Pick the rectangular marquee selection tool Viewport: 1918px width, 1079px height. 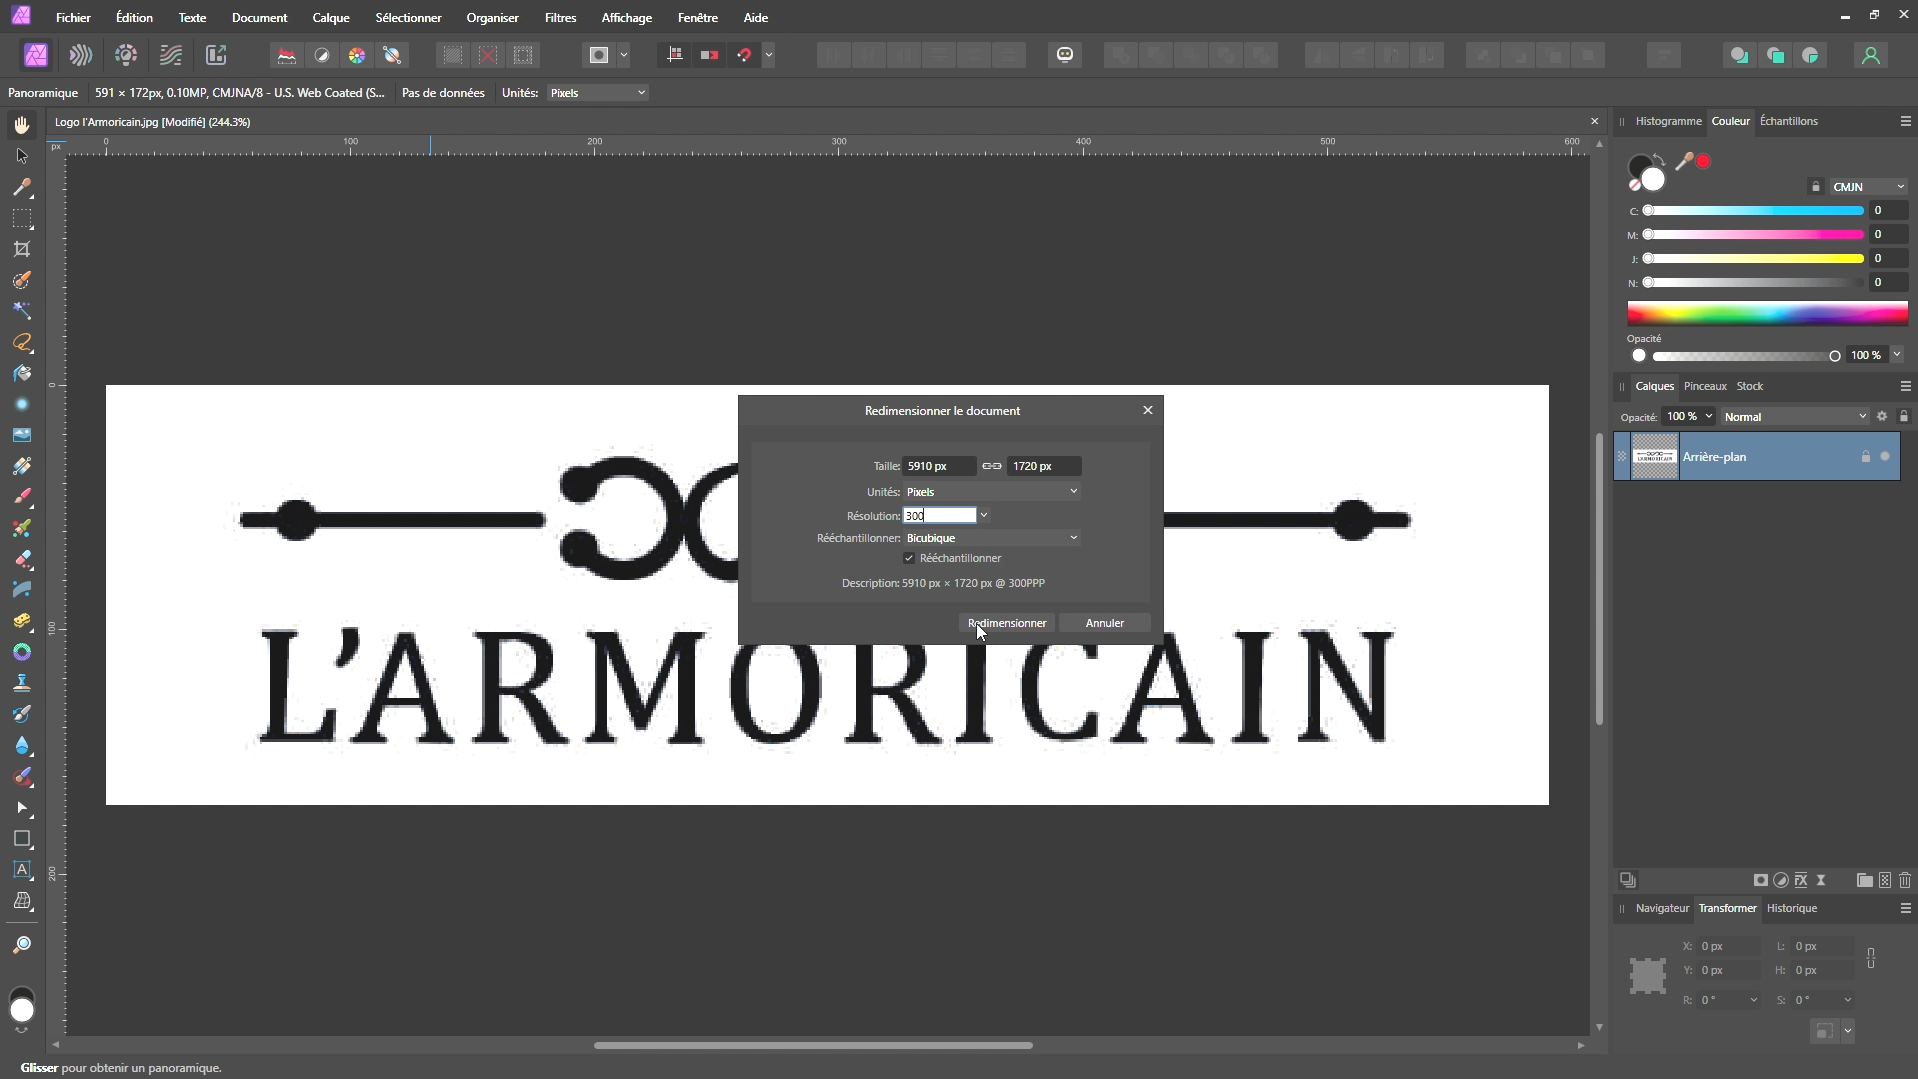pos(22,218)
